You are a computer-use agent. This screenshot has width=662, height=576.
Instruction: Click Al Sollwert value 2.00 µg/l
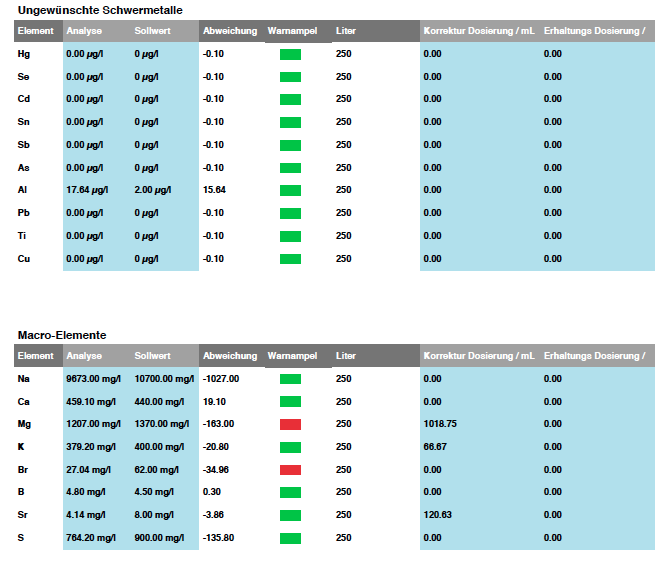(153, 190)
